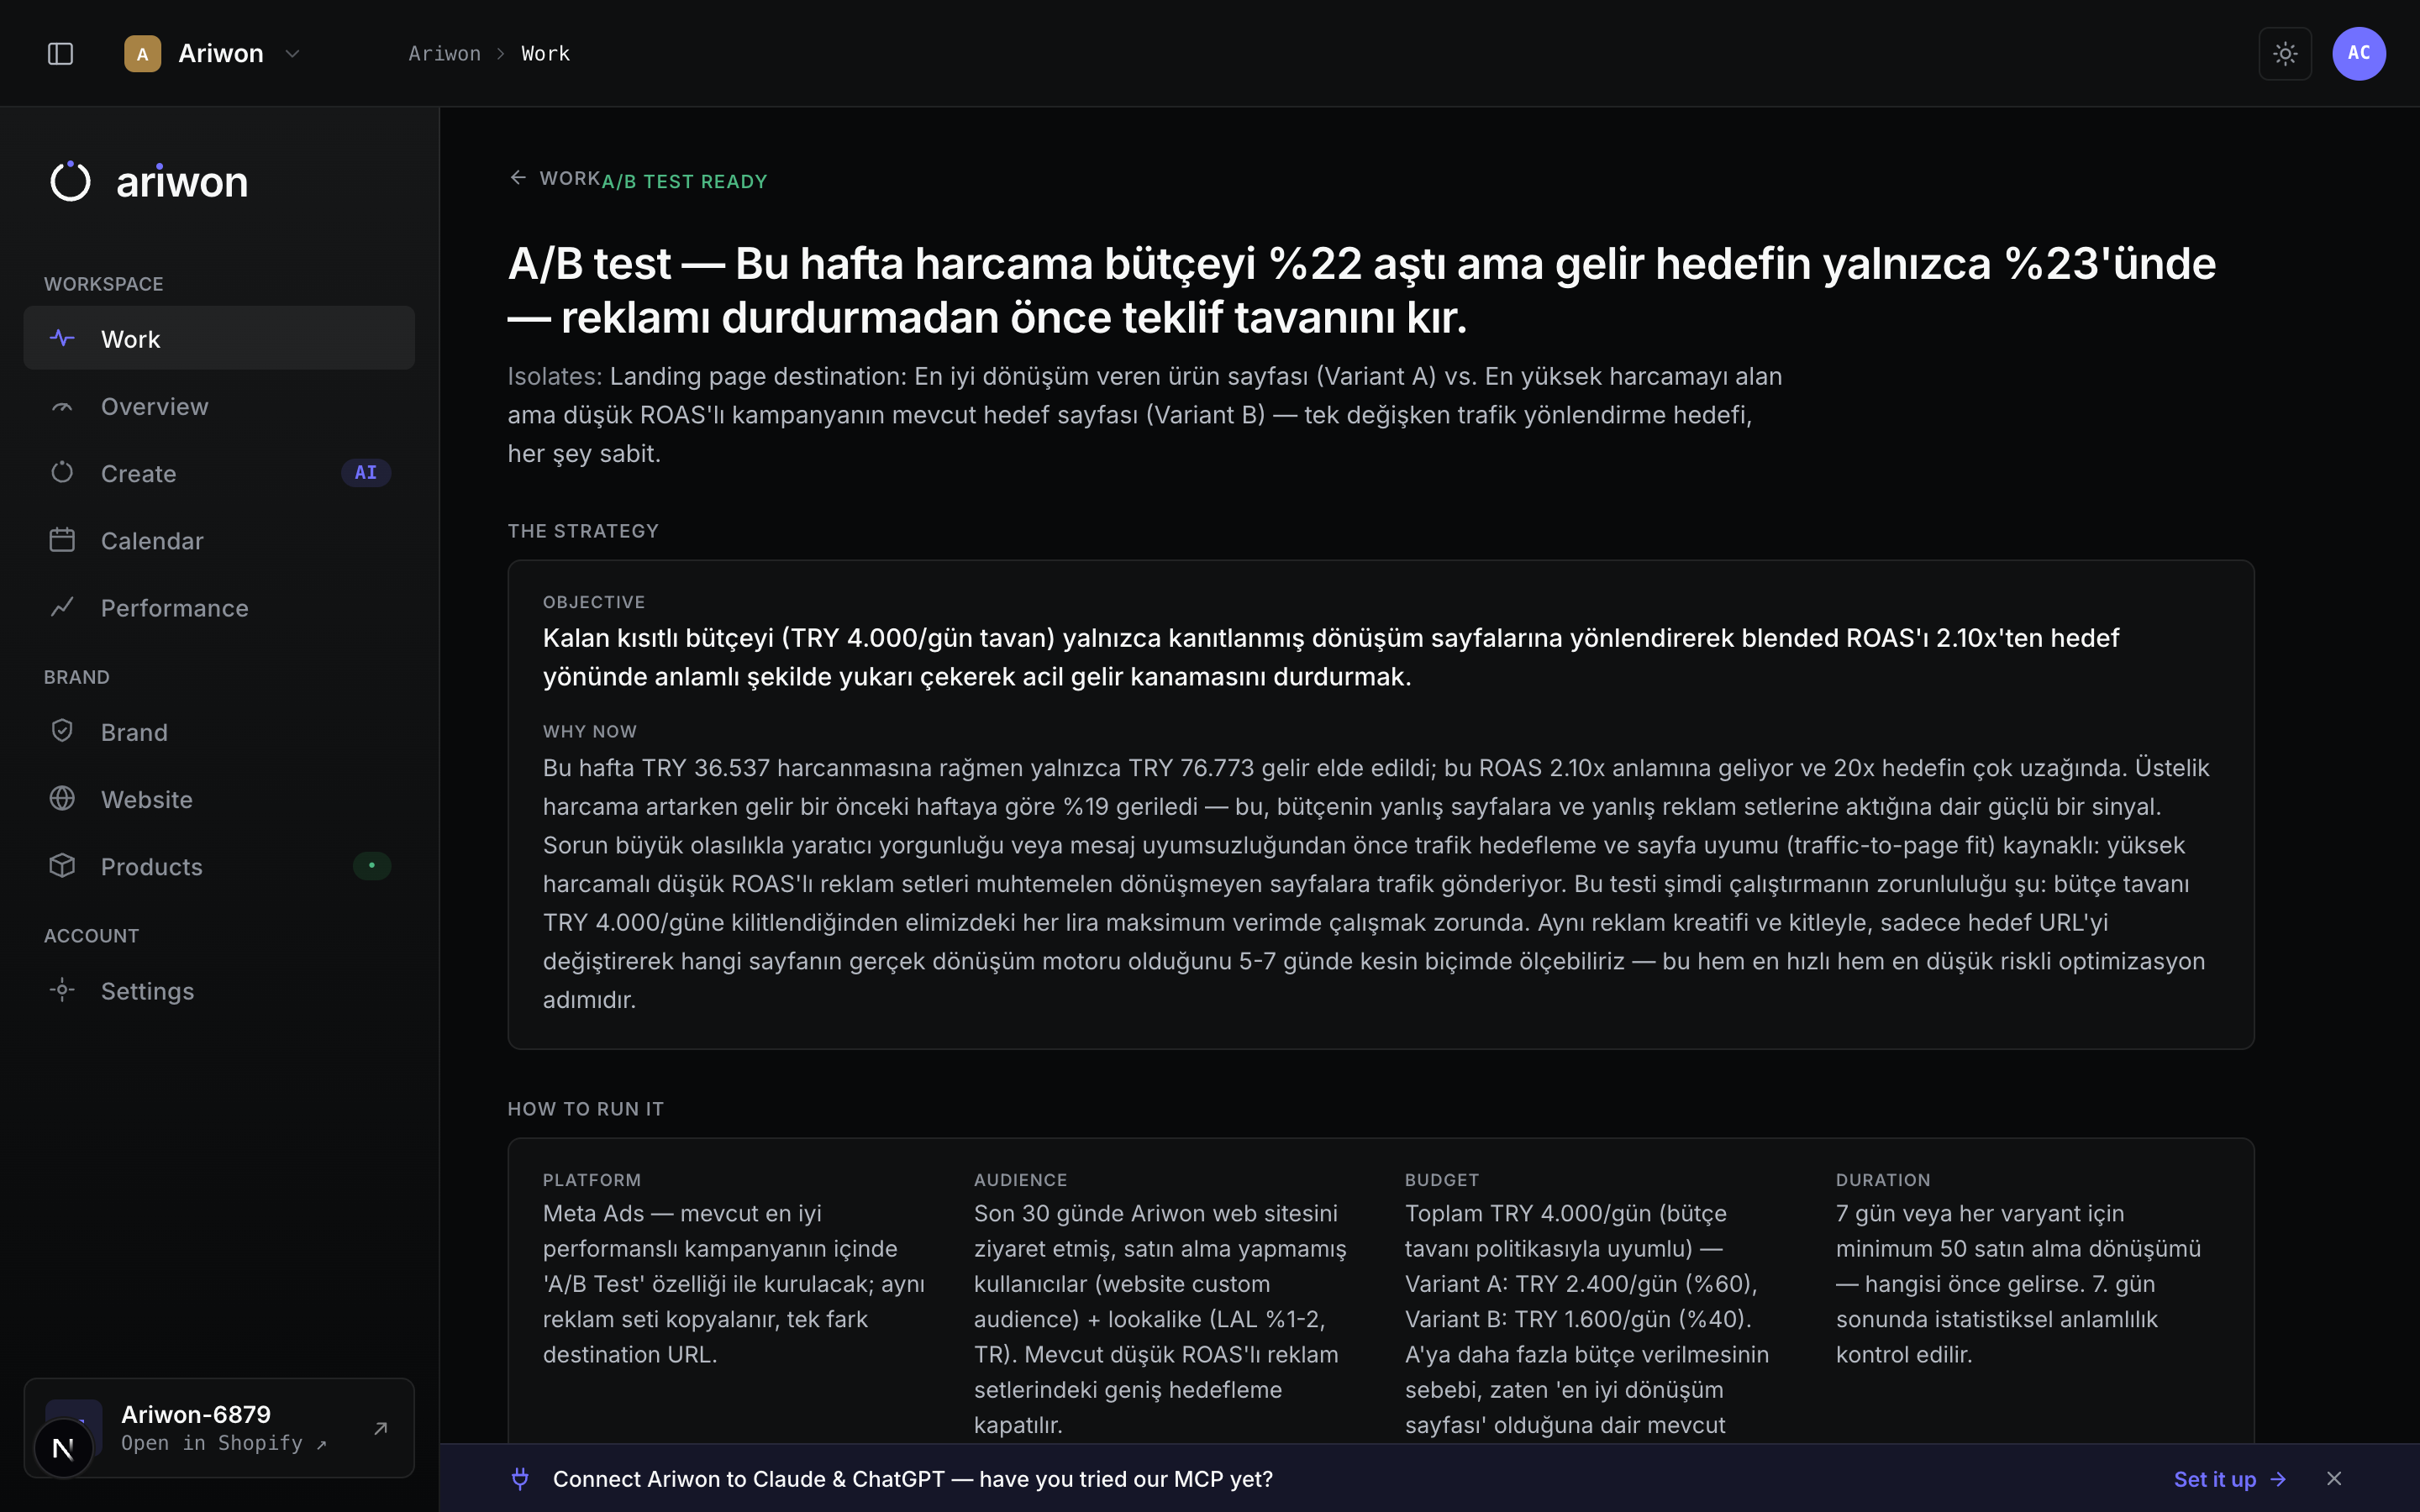Open the AC user avatar menu
Image resolution: width=2420 pixels, height=1512 pixels.
point(2359,53)
